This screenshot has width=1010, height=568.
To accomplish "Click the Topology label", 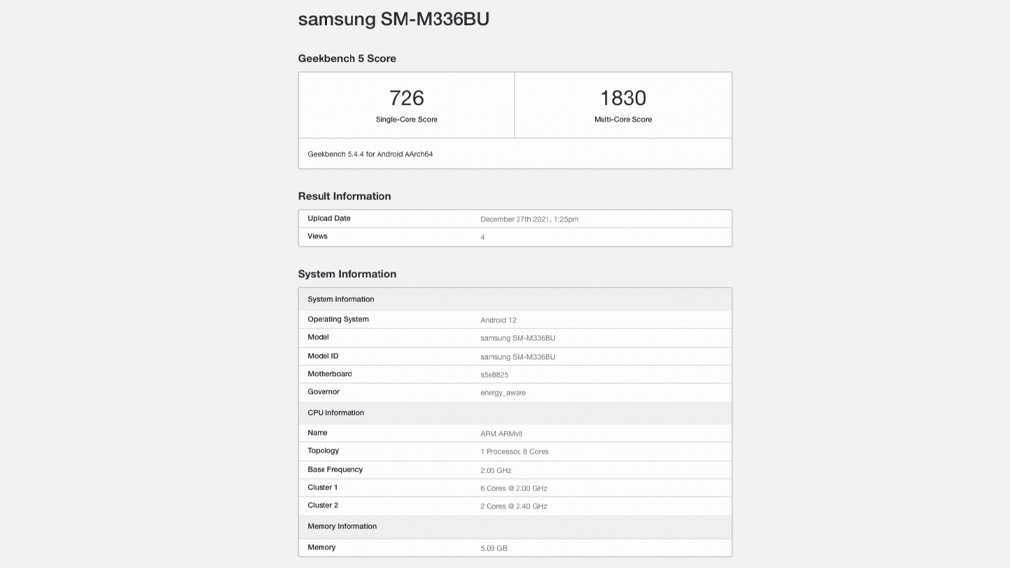I will (x=323, y=451).
